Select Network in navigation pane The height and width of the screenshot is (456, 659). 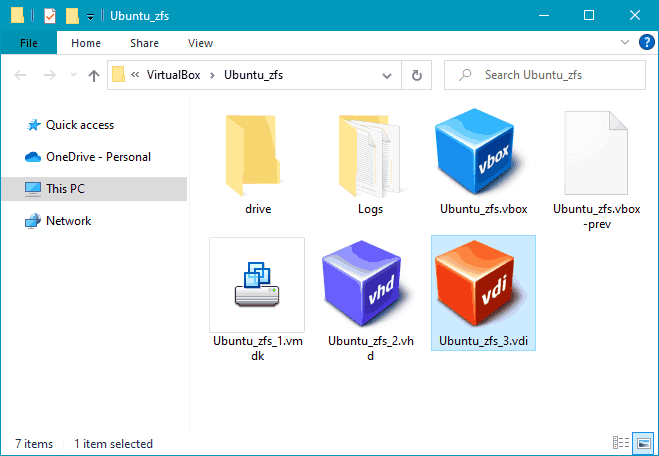69,221
